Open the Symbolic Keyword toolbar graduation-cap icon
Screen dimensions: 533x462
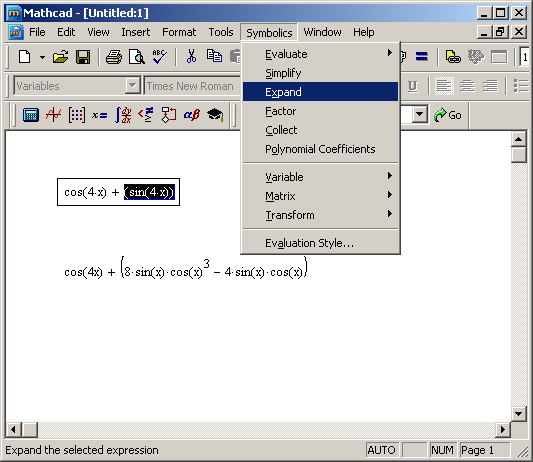(x=215, y=115)
